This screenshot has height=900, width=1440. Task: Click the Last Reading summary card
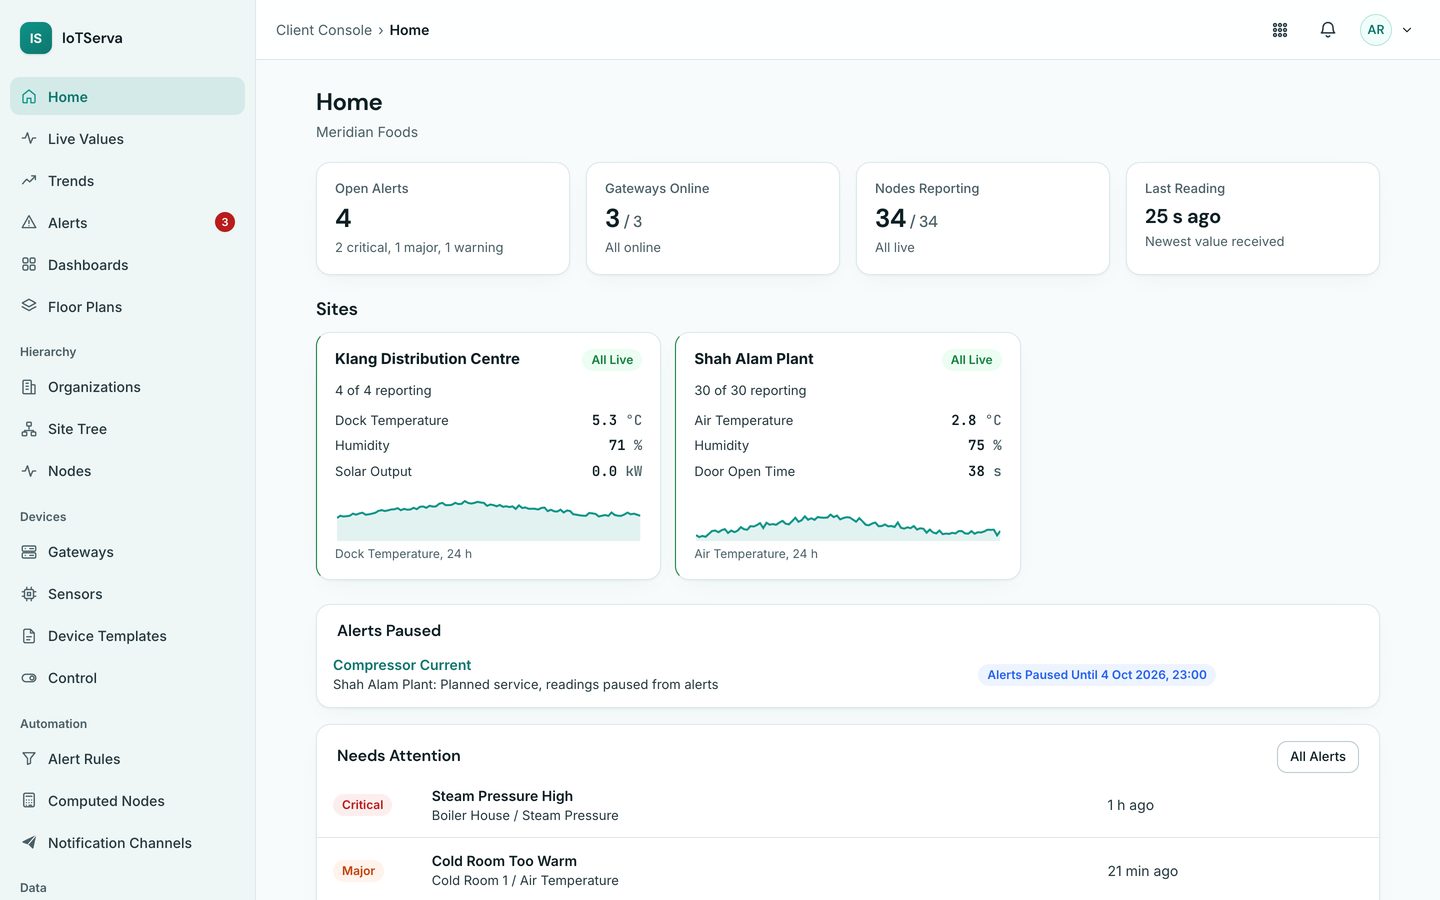[1253, 218]
